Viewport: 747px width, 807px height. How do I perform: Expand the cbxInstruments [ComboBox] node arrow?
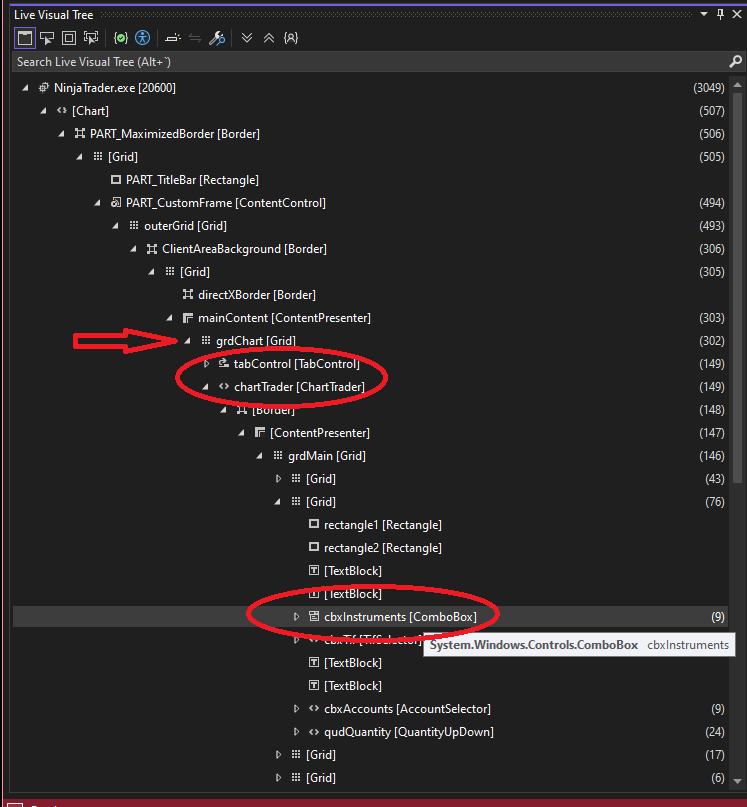[x=296, y=617]
